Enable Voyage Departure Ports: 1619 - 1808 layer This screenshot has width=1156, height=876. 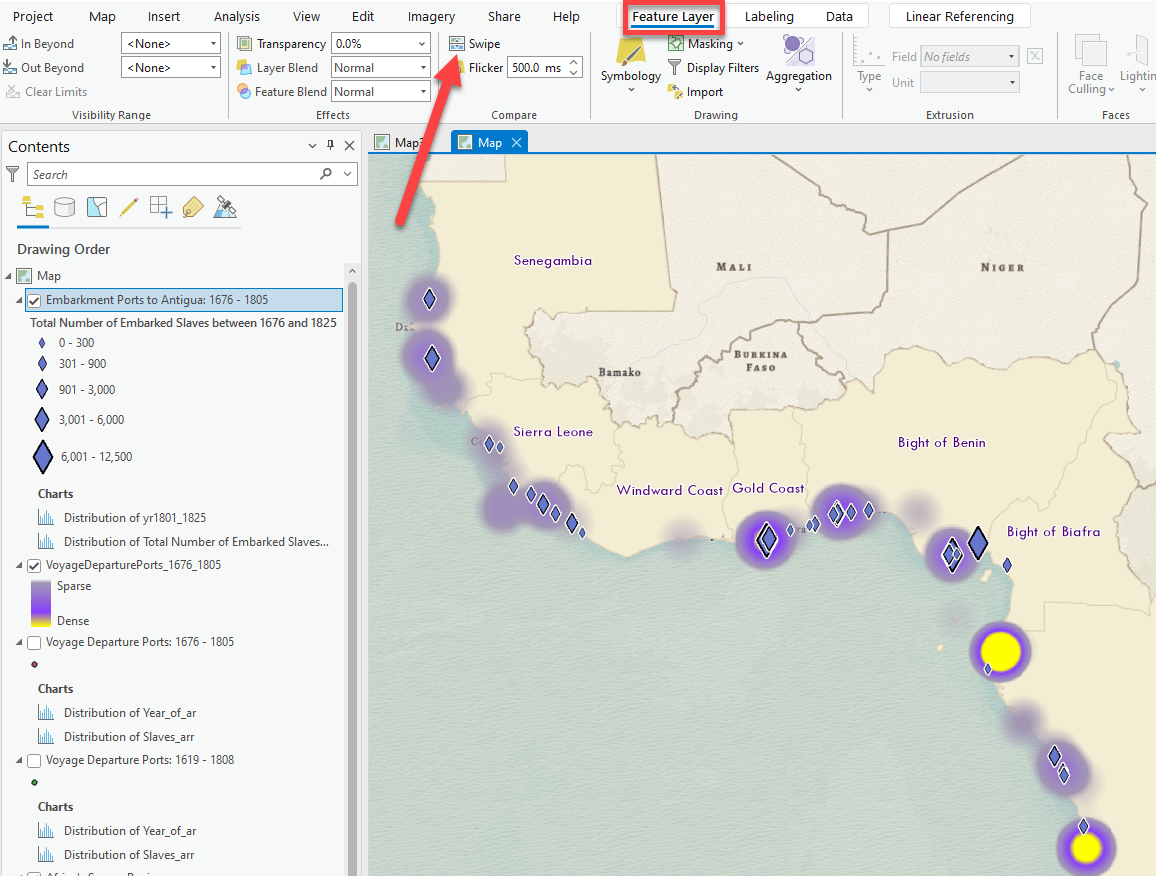click(34, 760)
